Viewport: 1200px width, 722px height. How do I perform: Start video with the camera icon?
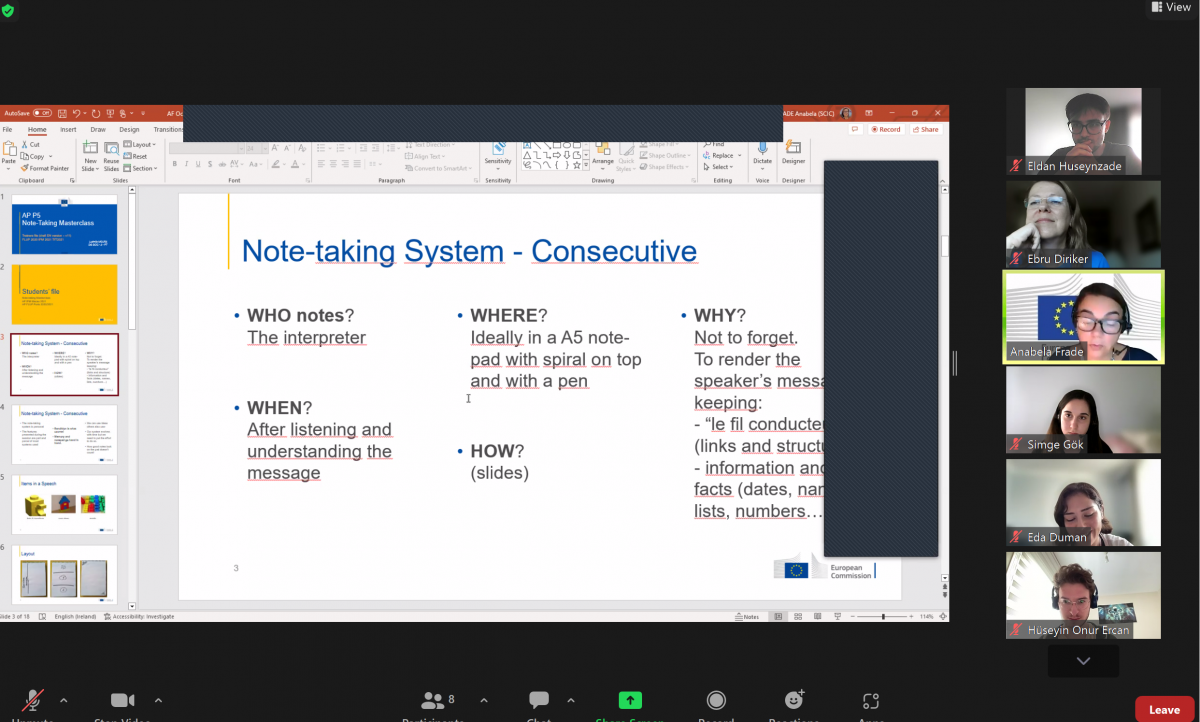[x=122, y=700]
